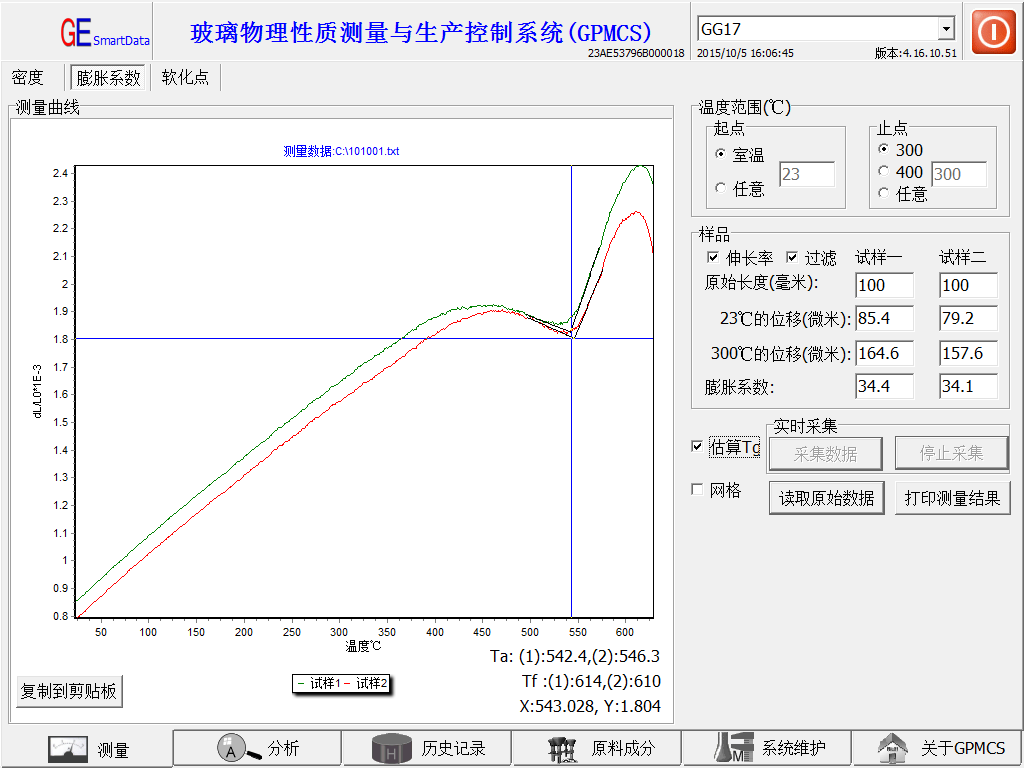Open the 软化点 tab
1024x768 pixels.
point(185,77)
